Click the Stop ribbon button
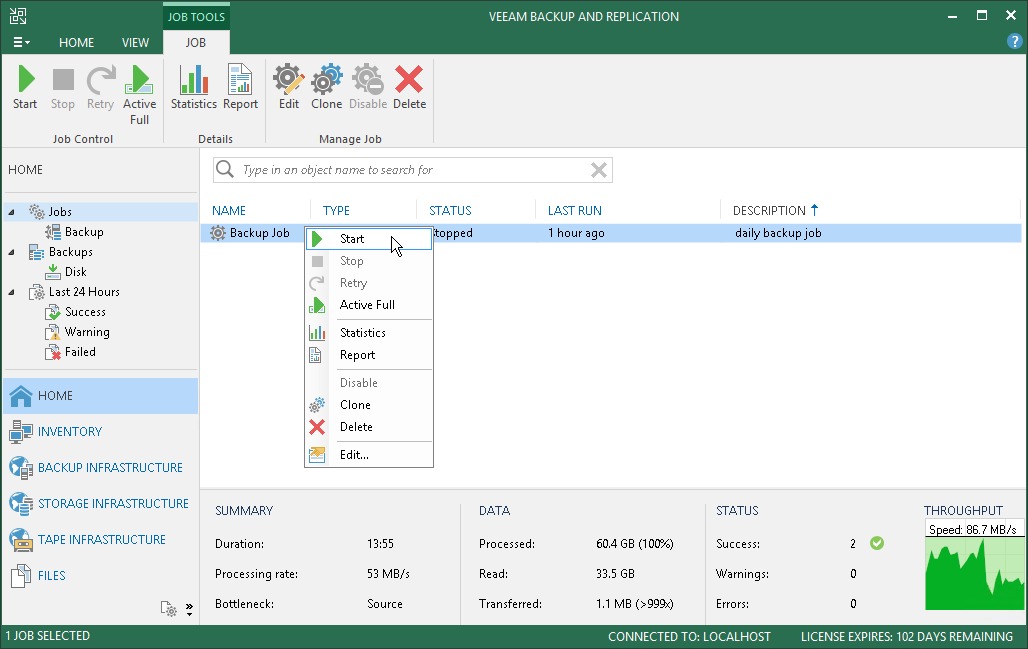Image resolution: width=1028 pixels, height=649 pixels. click(63, 87)
